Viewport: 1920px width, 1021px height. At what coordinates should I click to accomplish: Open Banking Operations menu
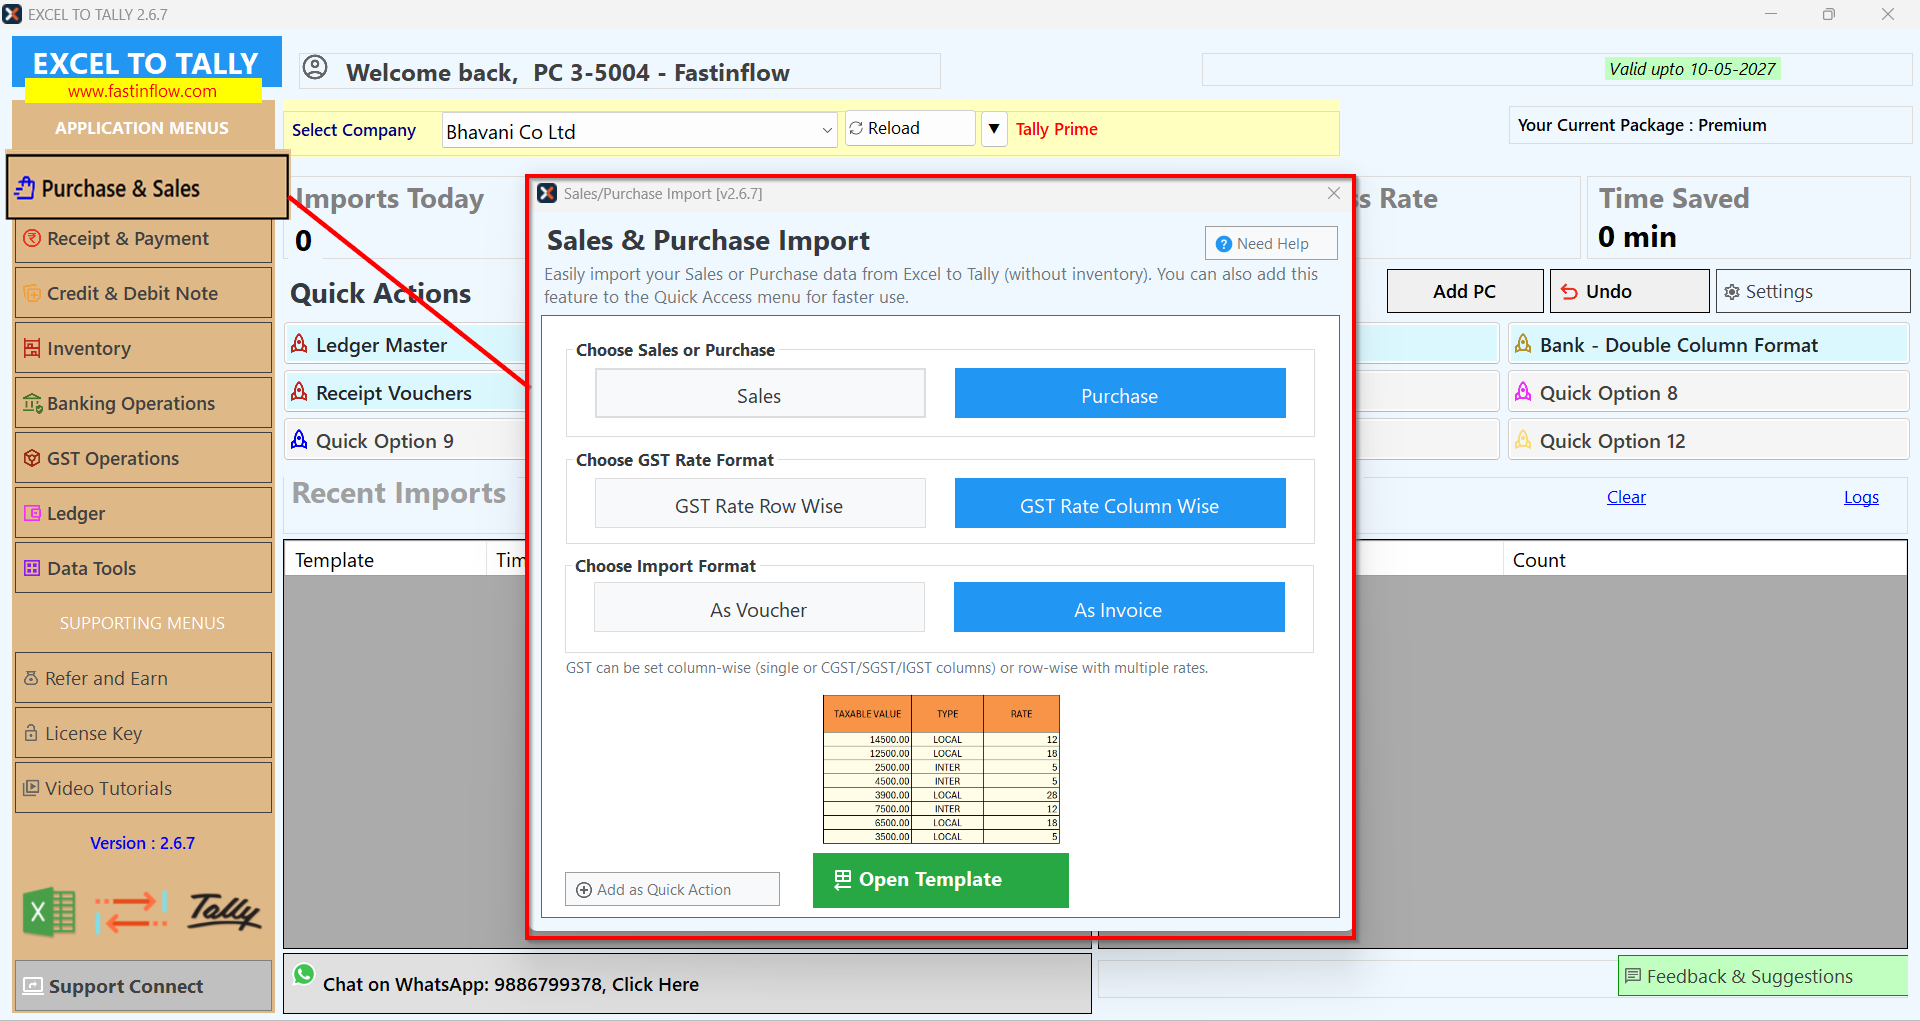click(x=143, y=403)
